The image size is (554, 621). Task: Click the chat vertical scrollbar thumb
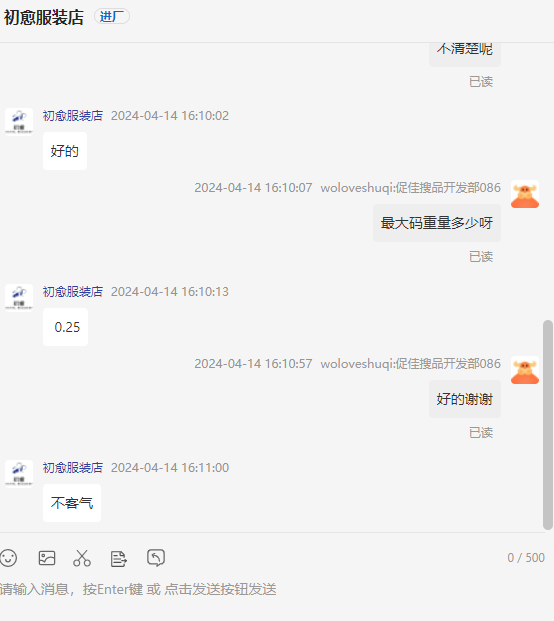(548, 425)
